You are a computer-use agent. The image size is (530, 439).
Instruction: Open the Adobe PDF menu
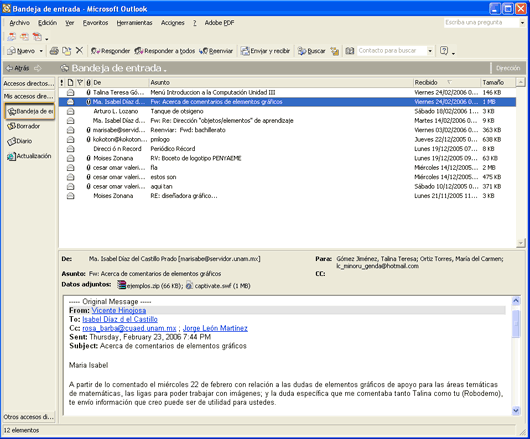tap(219, 23)
